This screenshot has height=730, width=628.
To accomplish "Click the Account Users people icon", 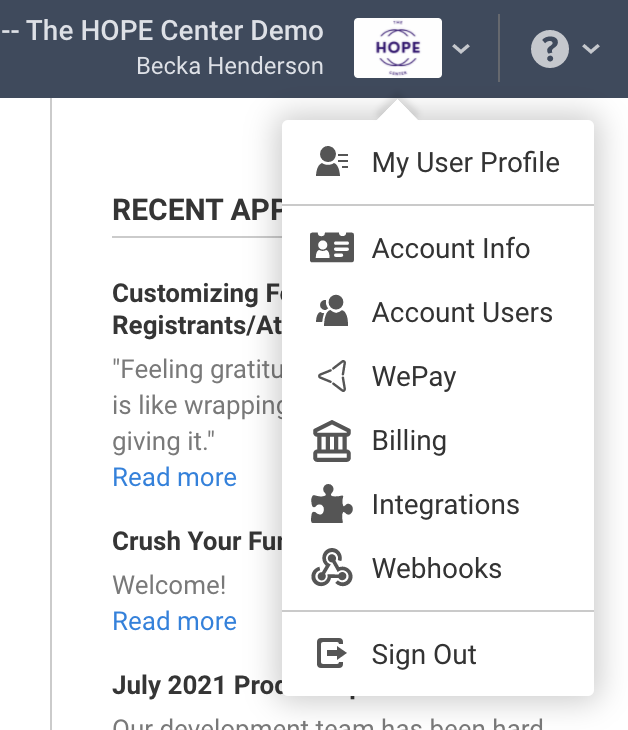I will pos(331,312).
